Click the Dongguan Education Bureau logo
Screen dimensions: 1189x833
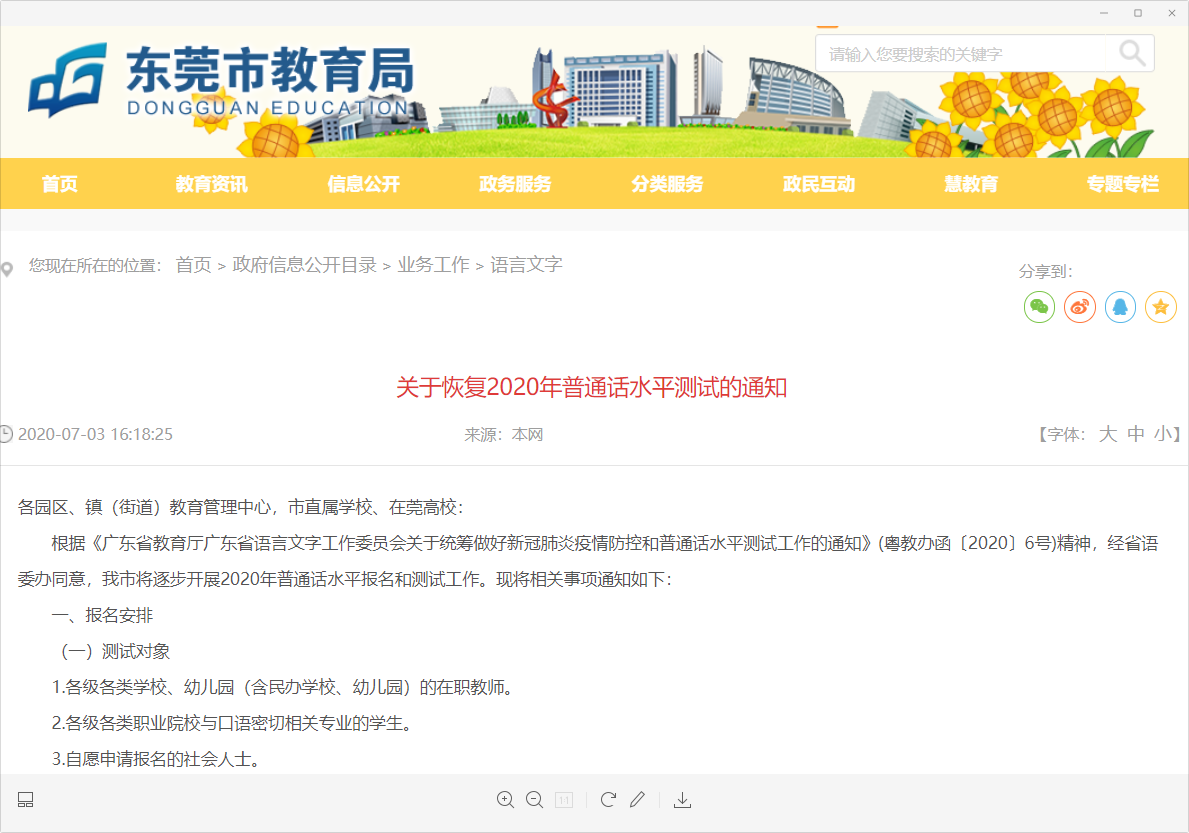221,80
